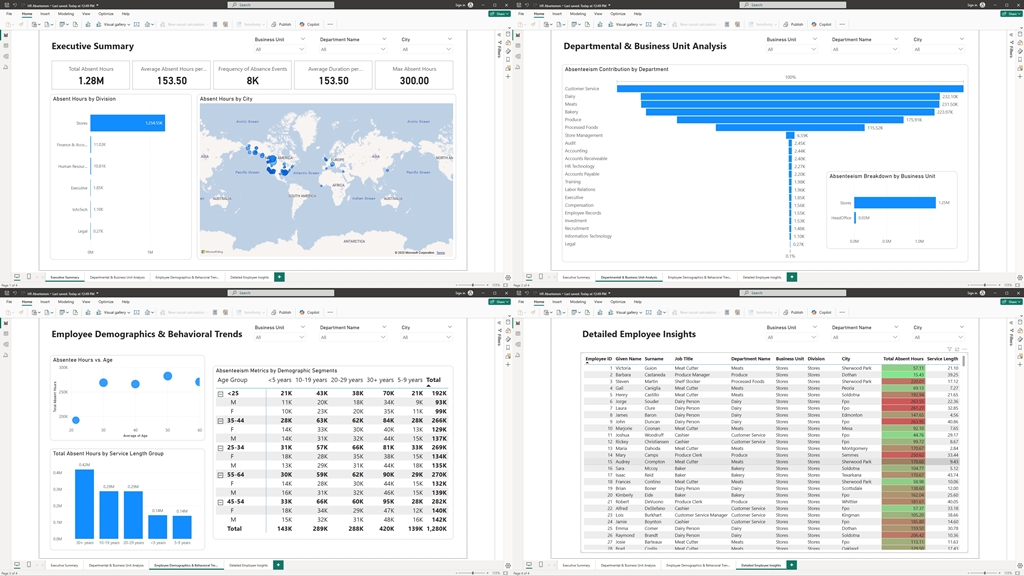Click Save icon in Executive Summary window title bar
Viewport: 1024px width, 576px height.
tap(5, 5)
